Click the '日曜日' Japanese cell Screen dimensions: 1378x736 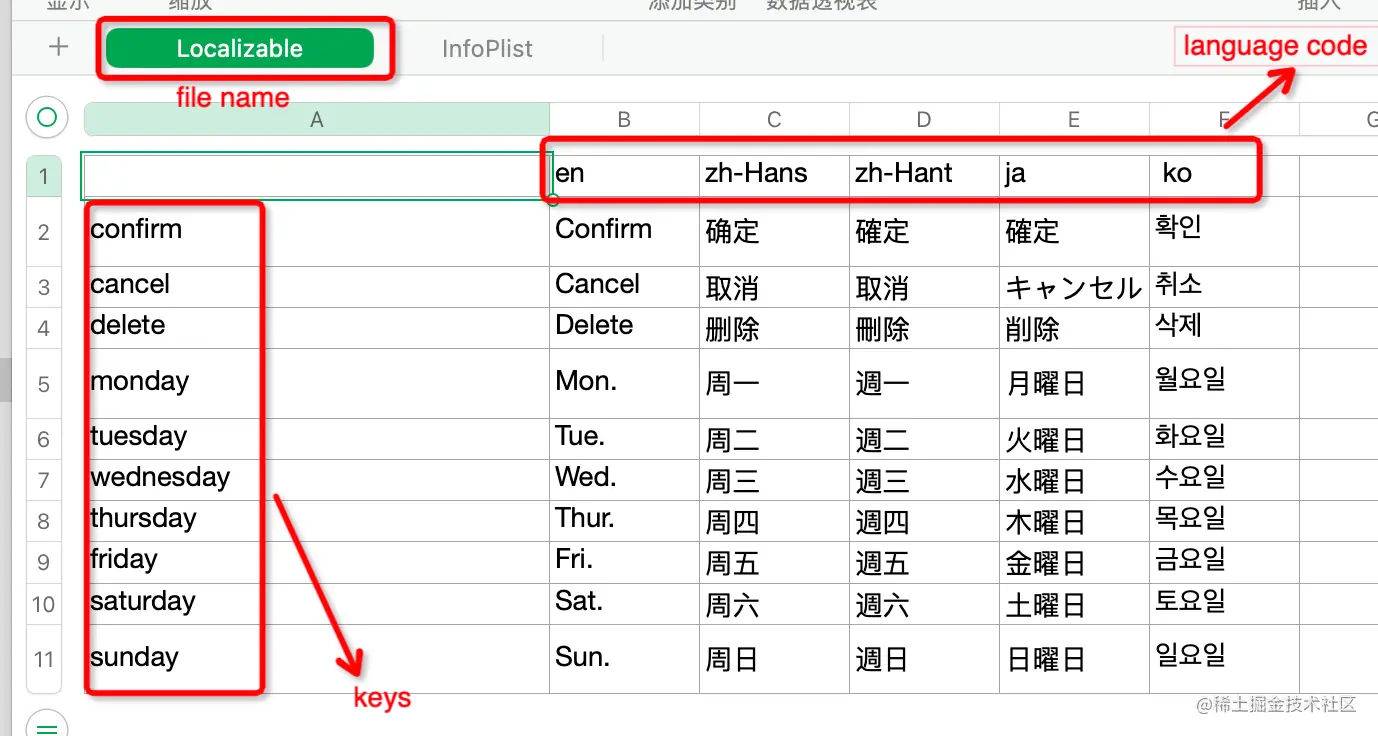tap(1074, 659)
